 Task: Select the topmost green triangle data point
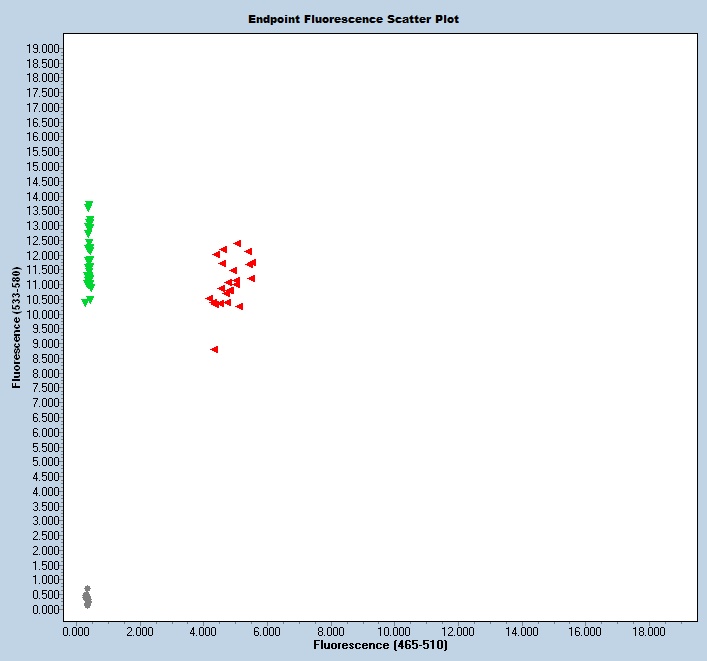(x=88, y=205)
